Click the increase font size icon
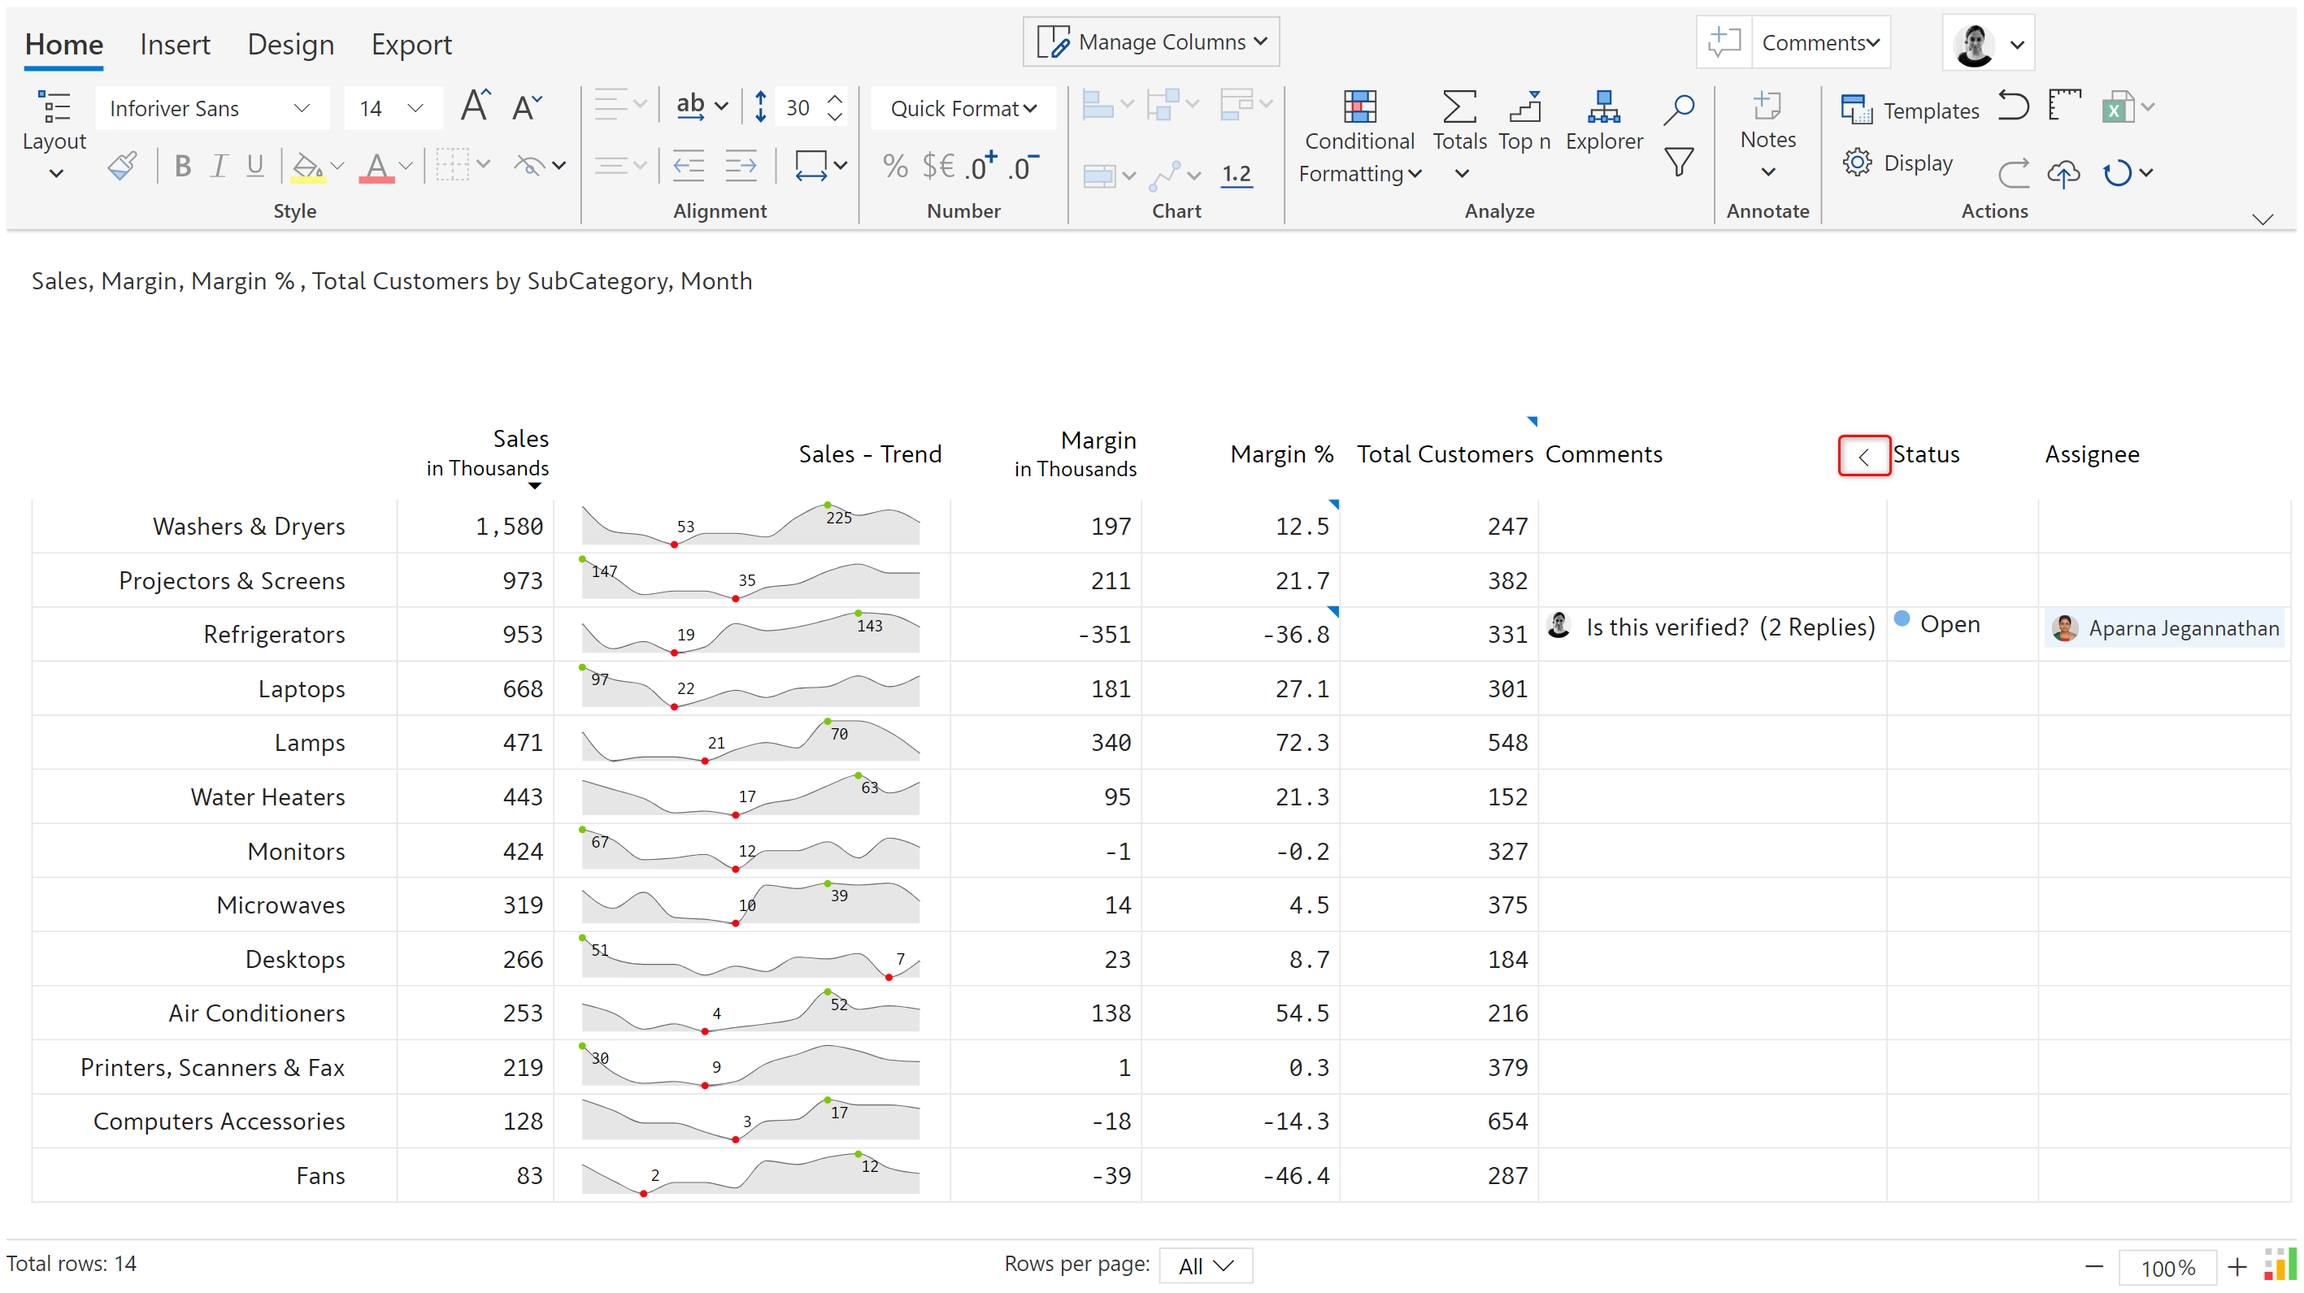This screenshot has width=2304, height=1293. [475, 106]
